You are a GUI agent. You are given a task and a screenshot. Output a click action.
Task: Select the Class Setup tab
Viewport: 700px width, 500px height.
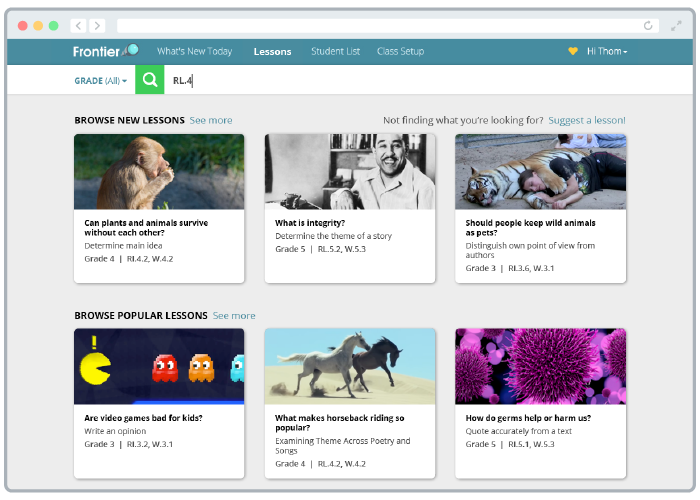[400, 51]
